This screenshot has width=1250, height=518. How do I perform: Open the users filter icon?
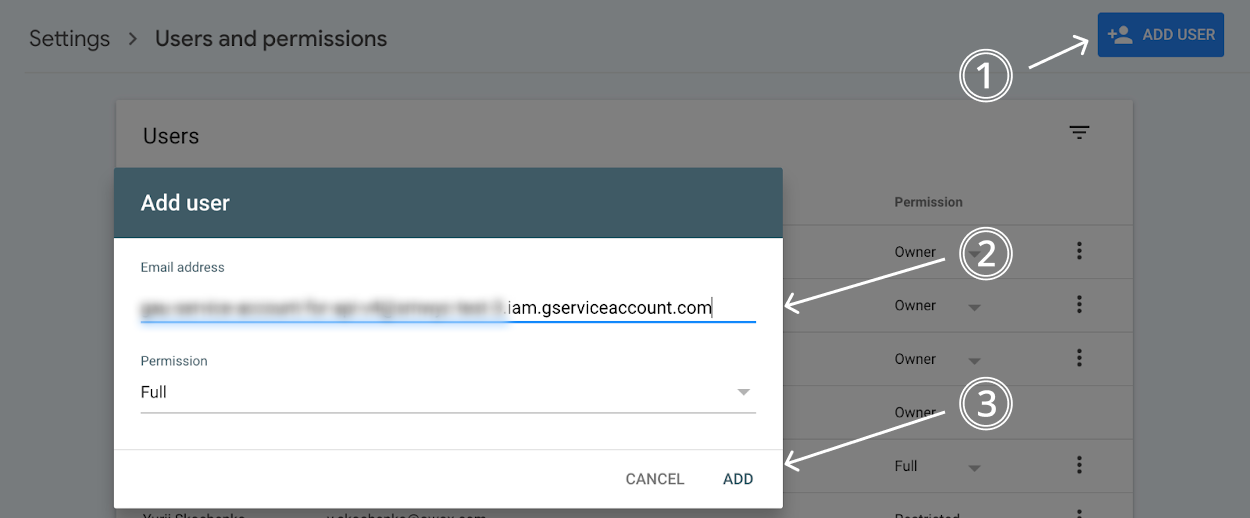point(1079,132)
